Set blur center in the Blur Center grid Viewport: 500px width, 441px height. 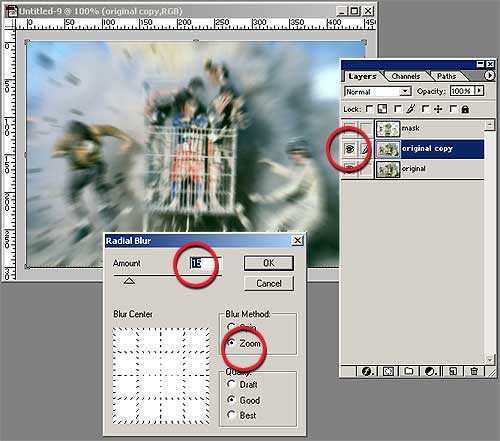161,376
